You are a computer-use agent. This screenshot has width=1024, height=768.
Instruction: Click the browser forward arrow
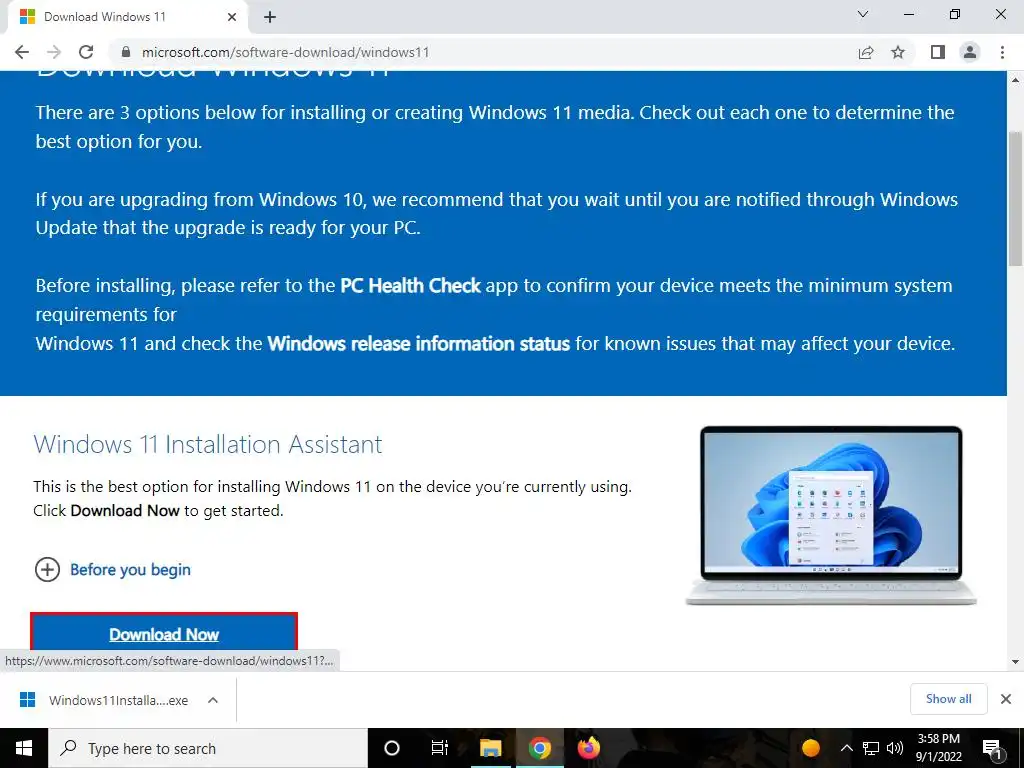[x=54, y=52]
